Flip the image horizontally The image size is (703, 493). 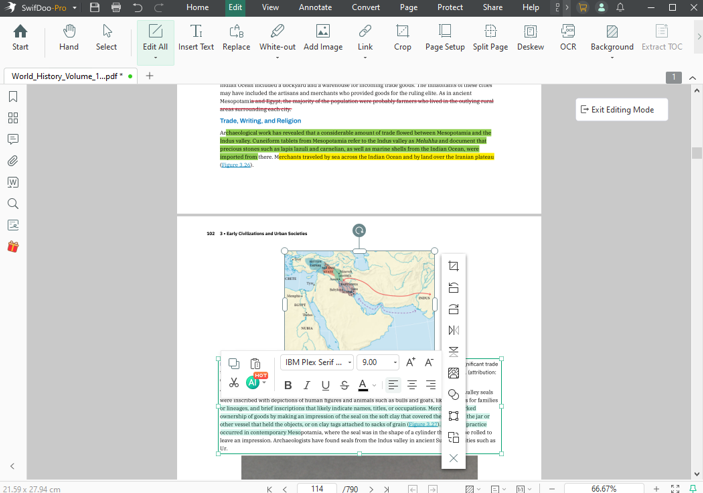click(453, 330)
